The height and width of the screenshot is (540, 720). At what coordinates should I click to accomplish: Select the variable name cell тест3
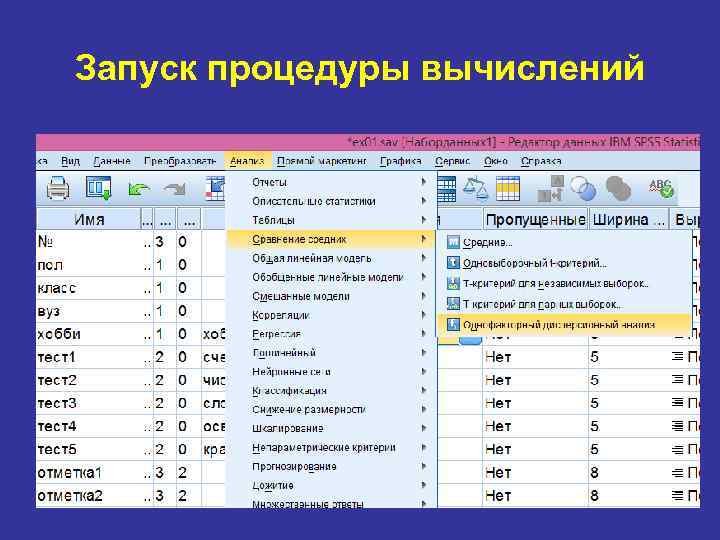(90, 403)
